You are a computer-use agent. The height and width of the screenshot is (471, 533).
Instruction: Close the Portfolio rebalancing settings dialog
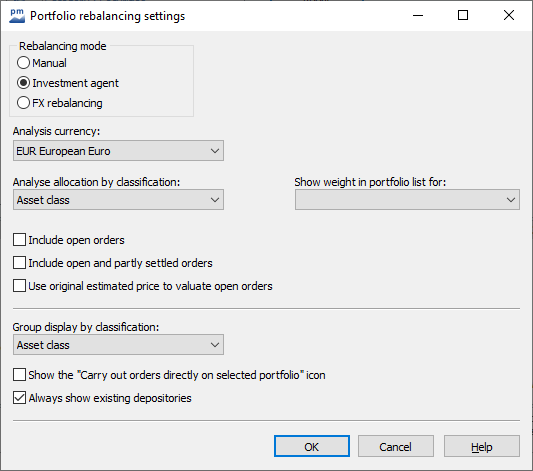coord(509,16)
